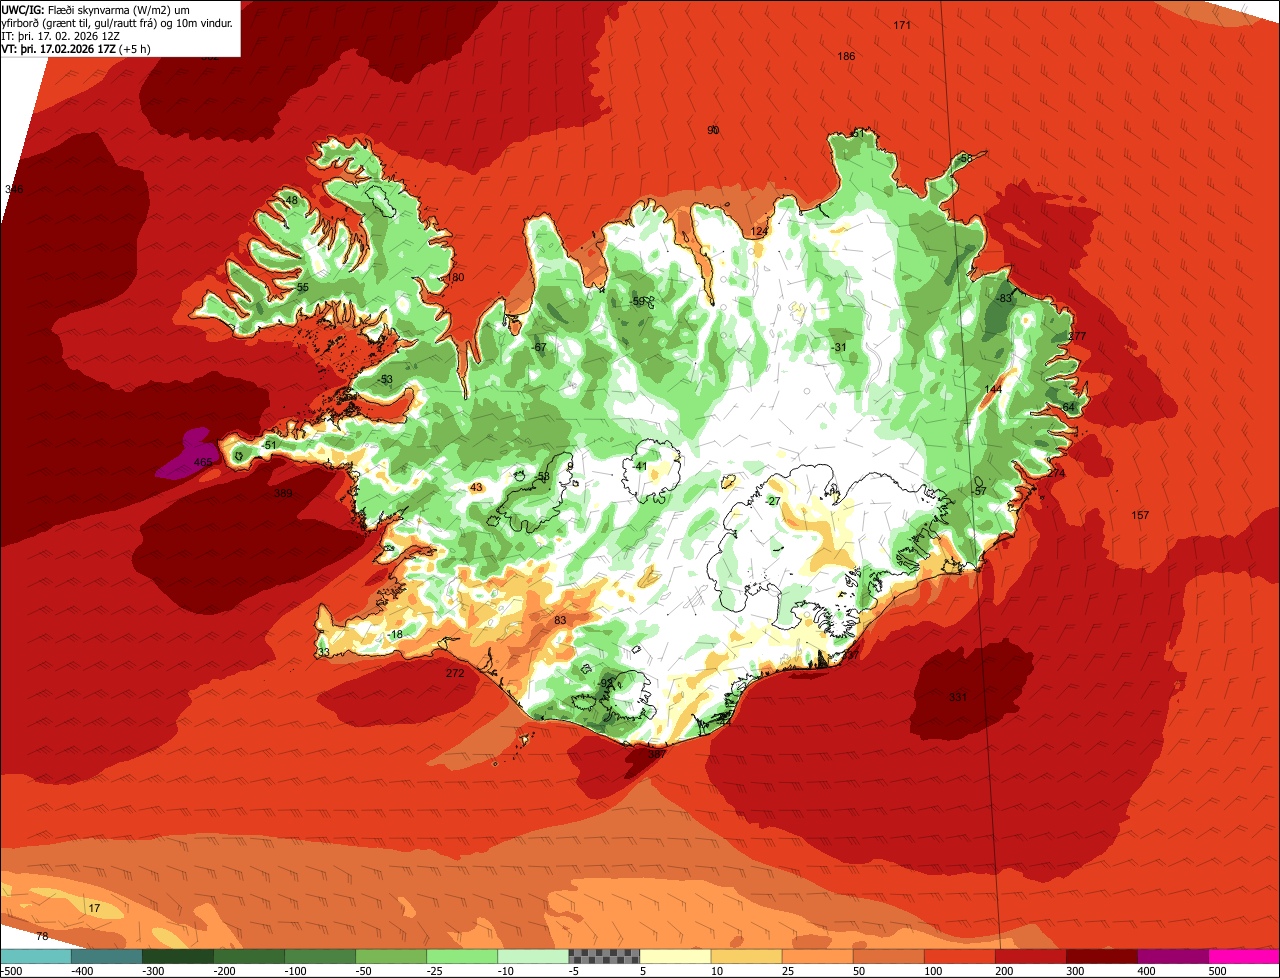Viewport: 1280px width, 978px height.
Task: Click the -18 value on the Reykjanes peninsula
Action: coord(396,635)
